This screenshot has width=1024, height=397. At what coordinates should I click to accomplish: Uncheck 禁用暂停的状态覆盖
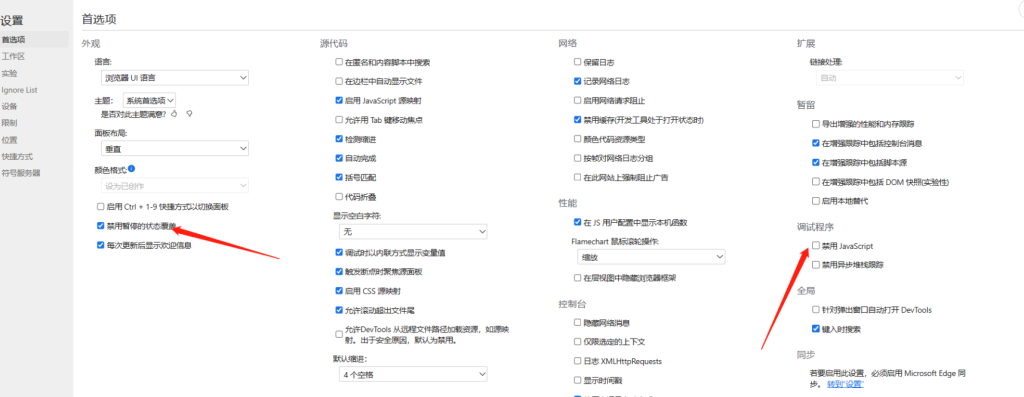[x=101, y=226]
